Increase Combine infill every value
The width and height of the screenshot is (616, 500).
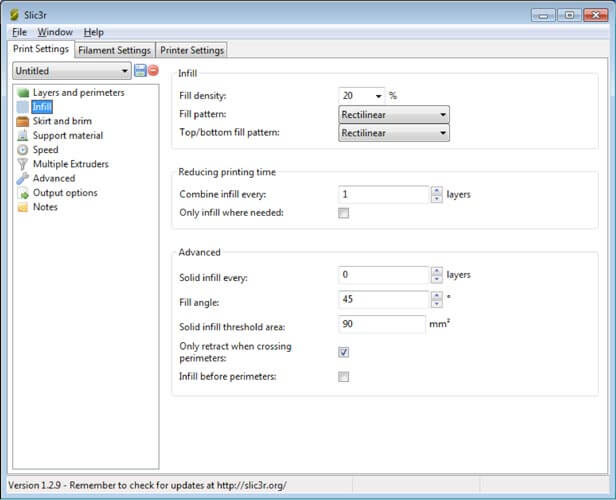[436, 190]
